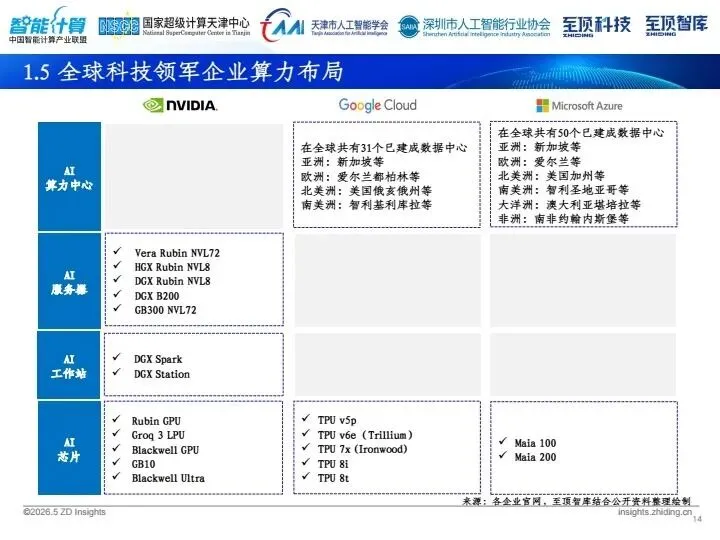Click the TPU 8t entry
Image resolution: width=720 pixels, height=540 pixels.
333,478
